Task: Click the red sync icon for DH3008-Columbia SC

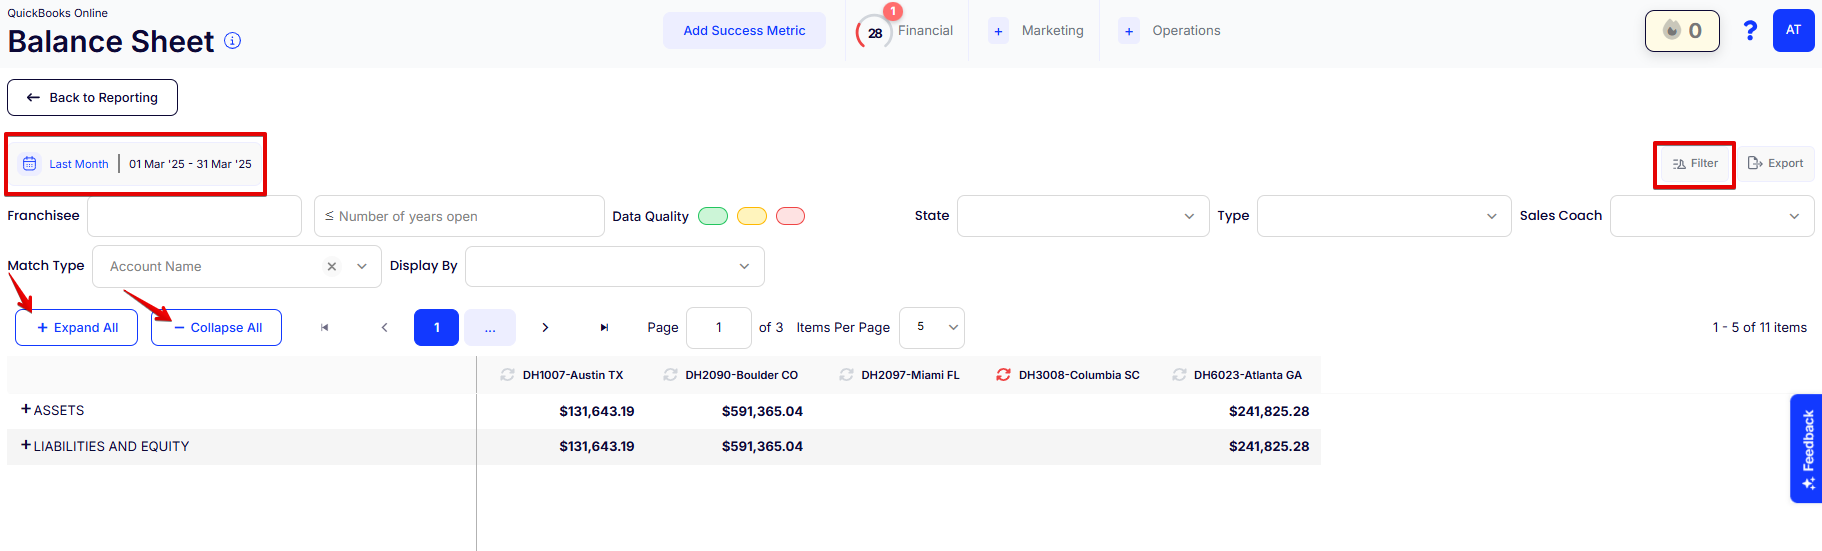Action: click(x=1003, y=375)
